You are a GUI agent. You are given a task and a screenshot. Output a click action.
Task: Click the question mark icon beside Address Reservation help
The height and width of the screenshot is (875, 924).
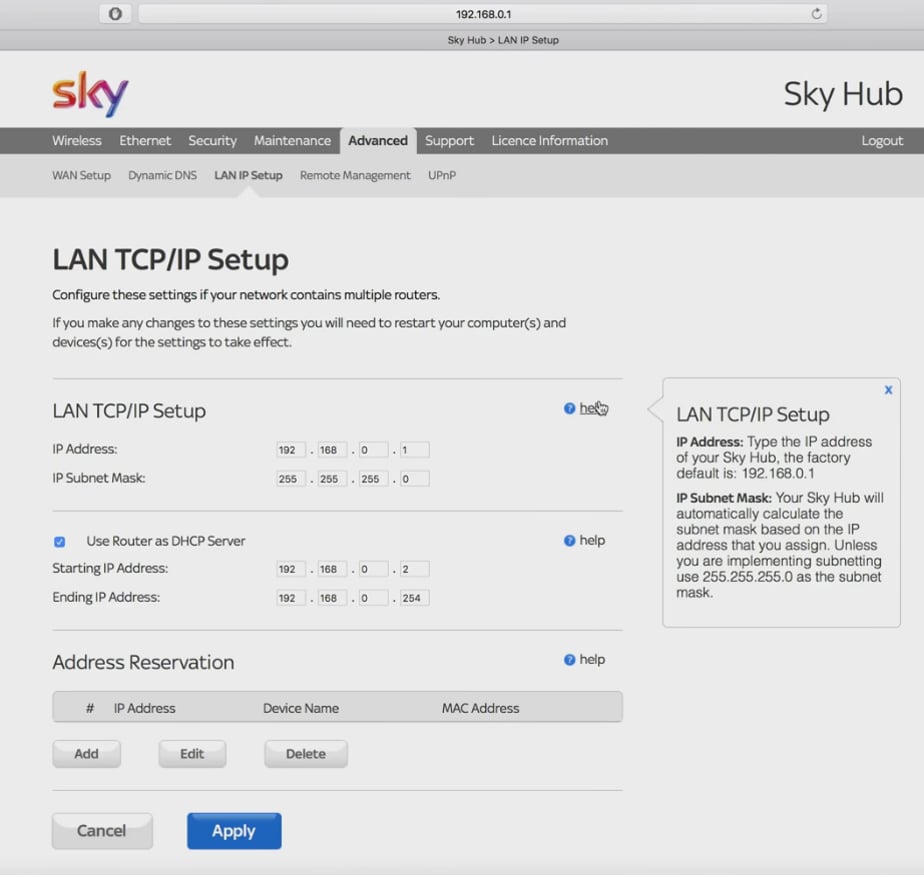point(569,659)
